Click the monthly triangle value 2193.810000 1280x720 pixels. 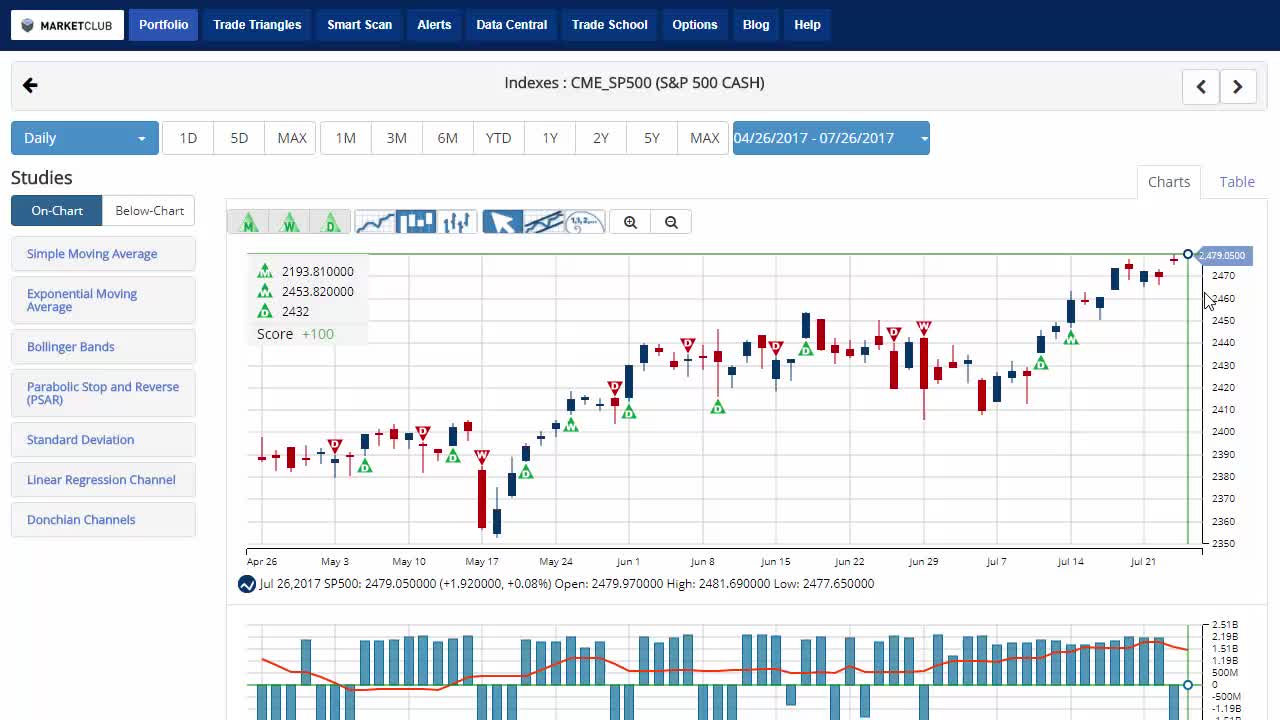[x=318, y=271]
